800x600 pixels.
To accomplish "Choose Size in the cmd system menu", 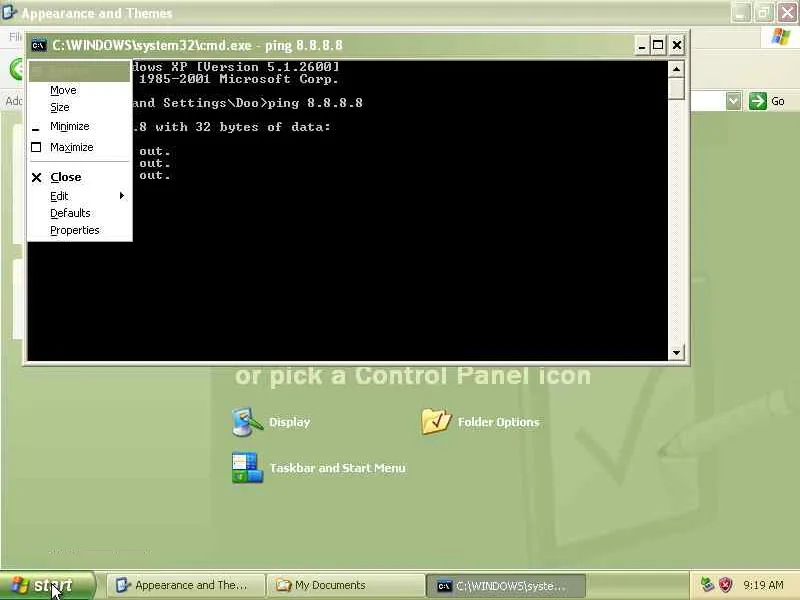I will pos(79,107).
